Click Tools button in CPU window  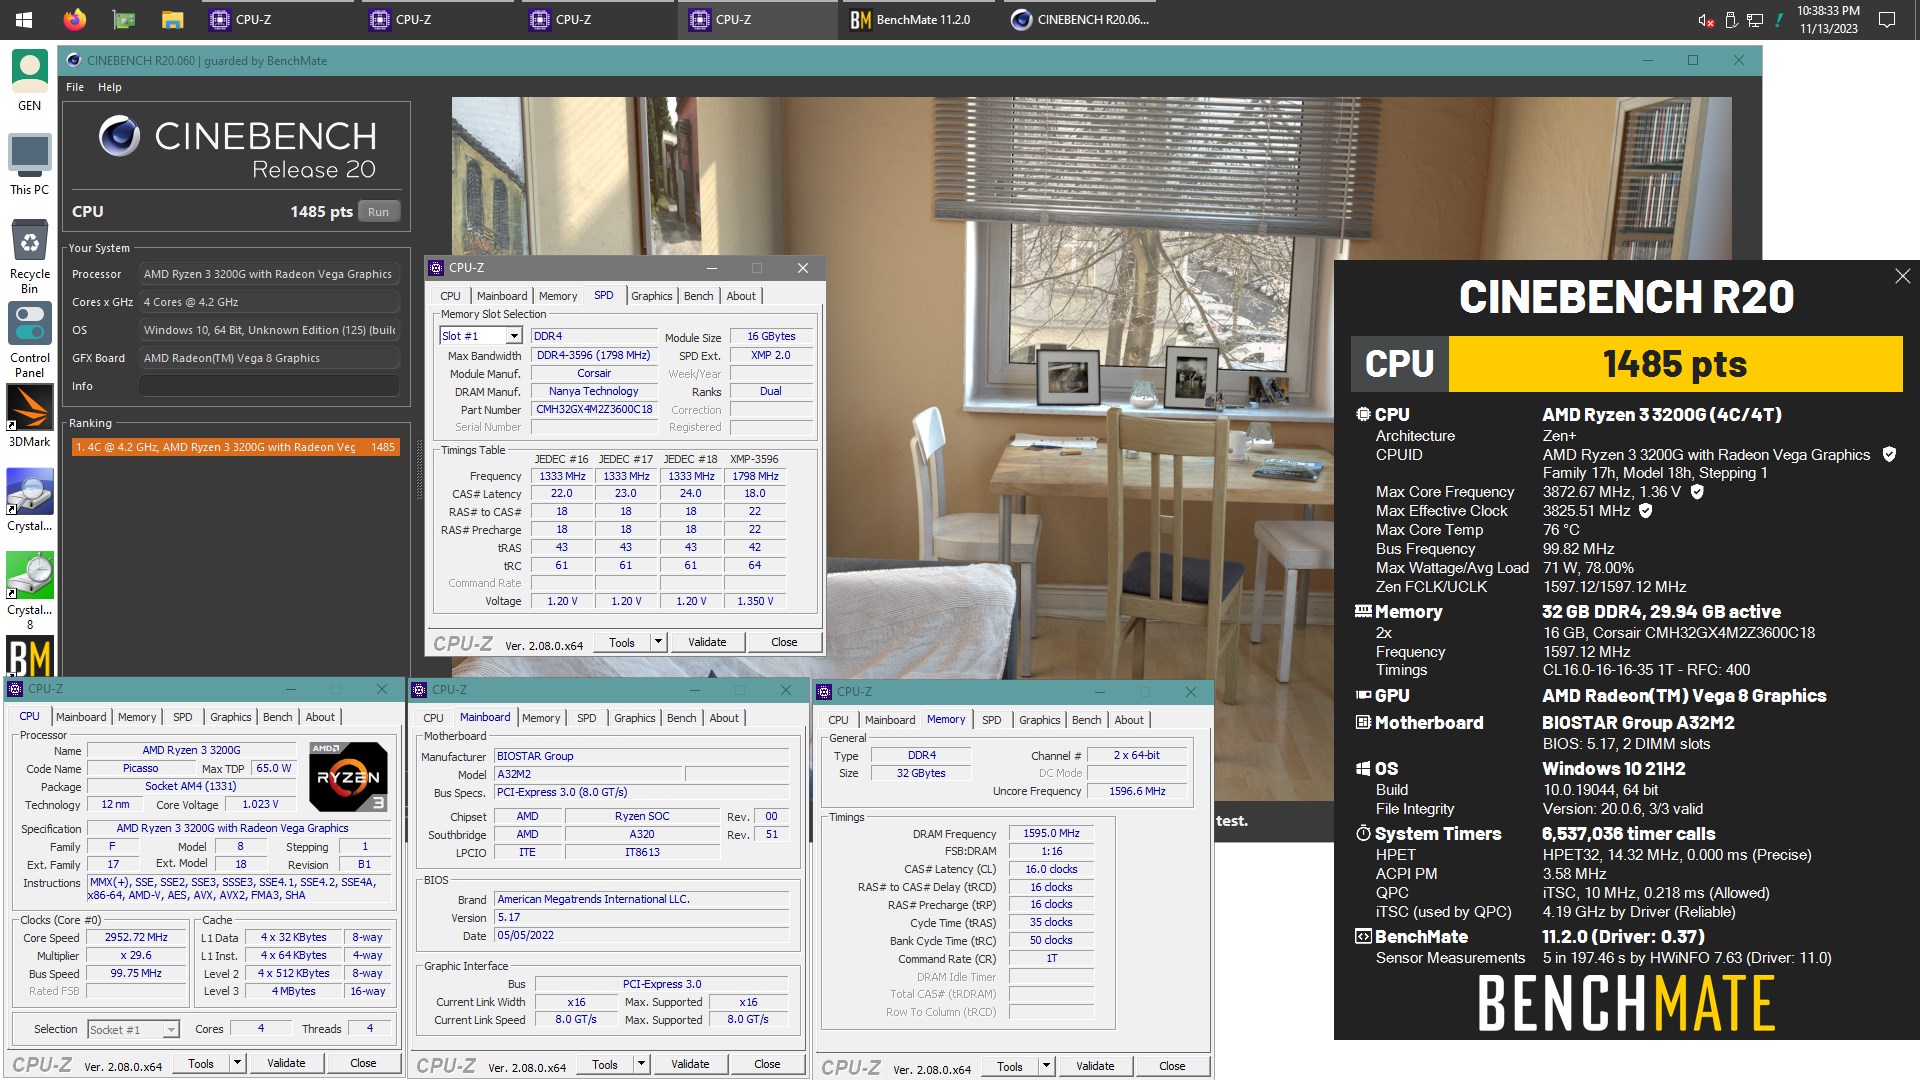pos(201,1063)
